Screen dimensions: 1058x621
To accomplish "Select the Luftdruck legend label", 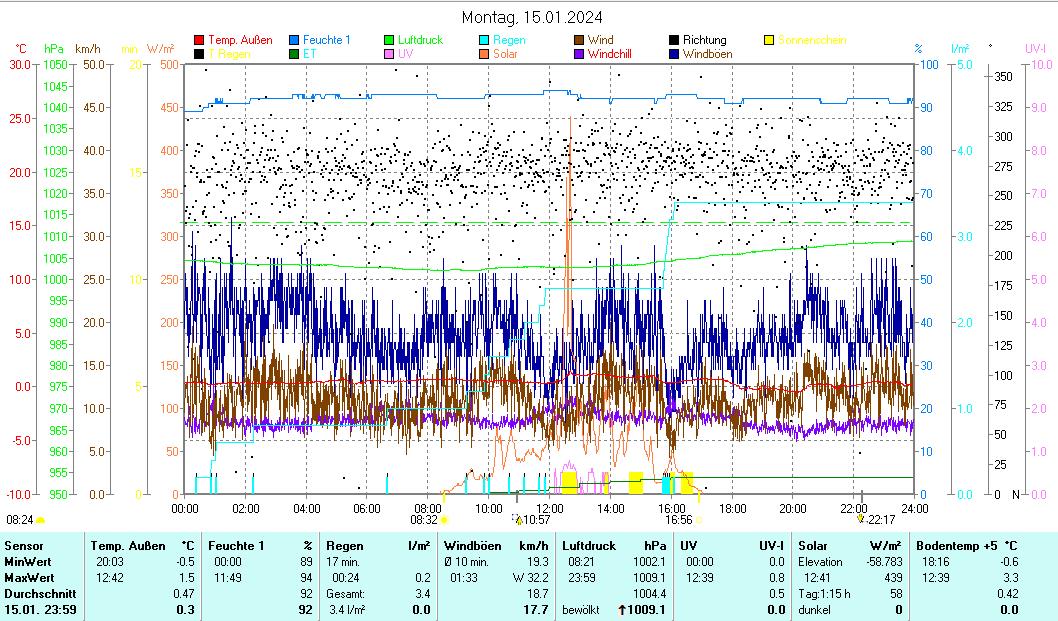I will [x=419, y=40].
